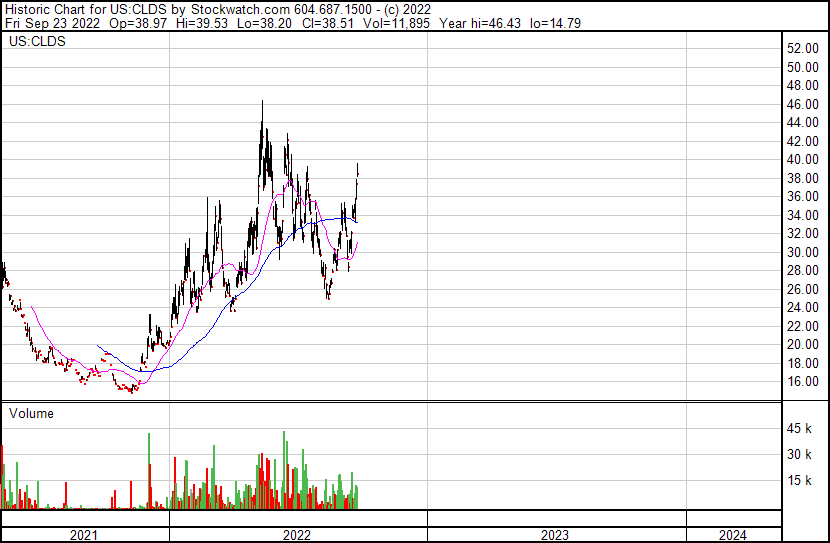
Task: Click the 2021 year label on timeline
Action: pos(84,535)
